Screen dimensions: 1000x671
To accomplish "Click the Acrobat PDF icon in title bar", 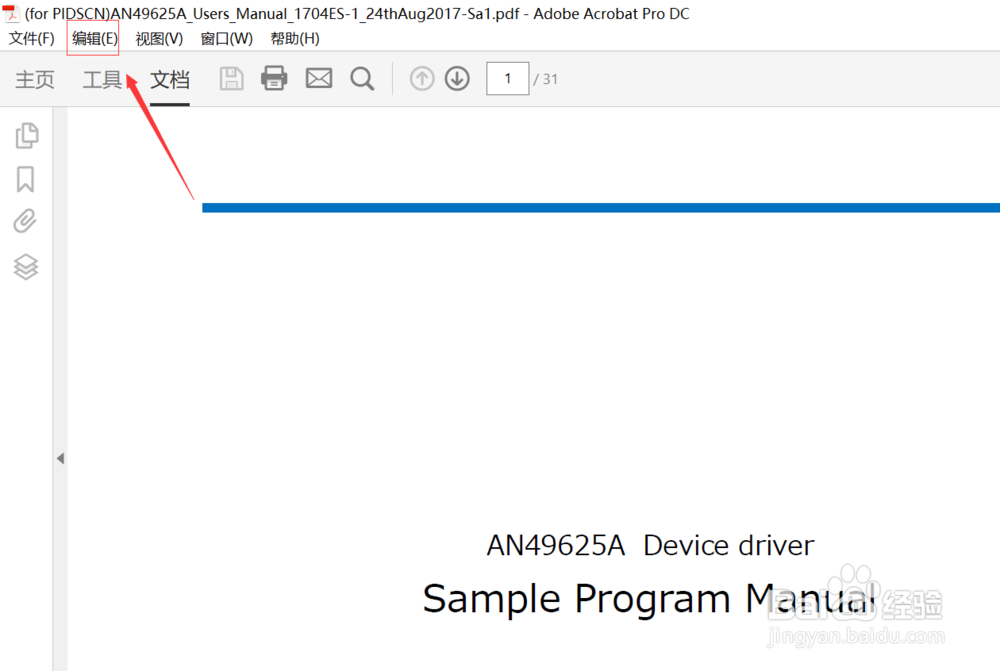I will click(11, 13).
